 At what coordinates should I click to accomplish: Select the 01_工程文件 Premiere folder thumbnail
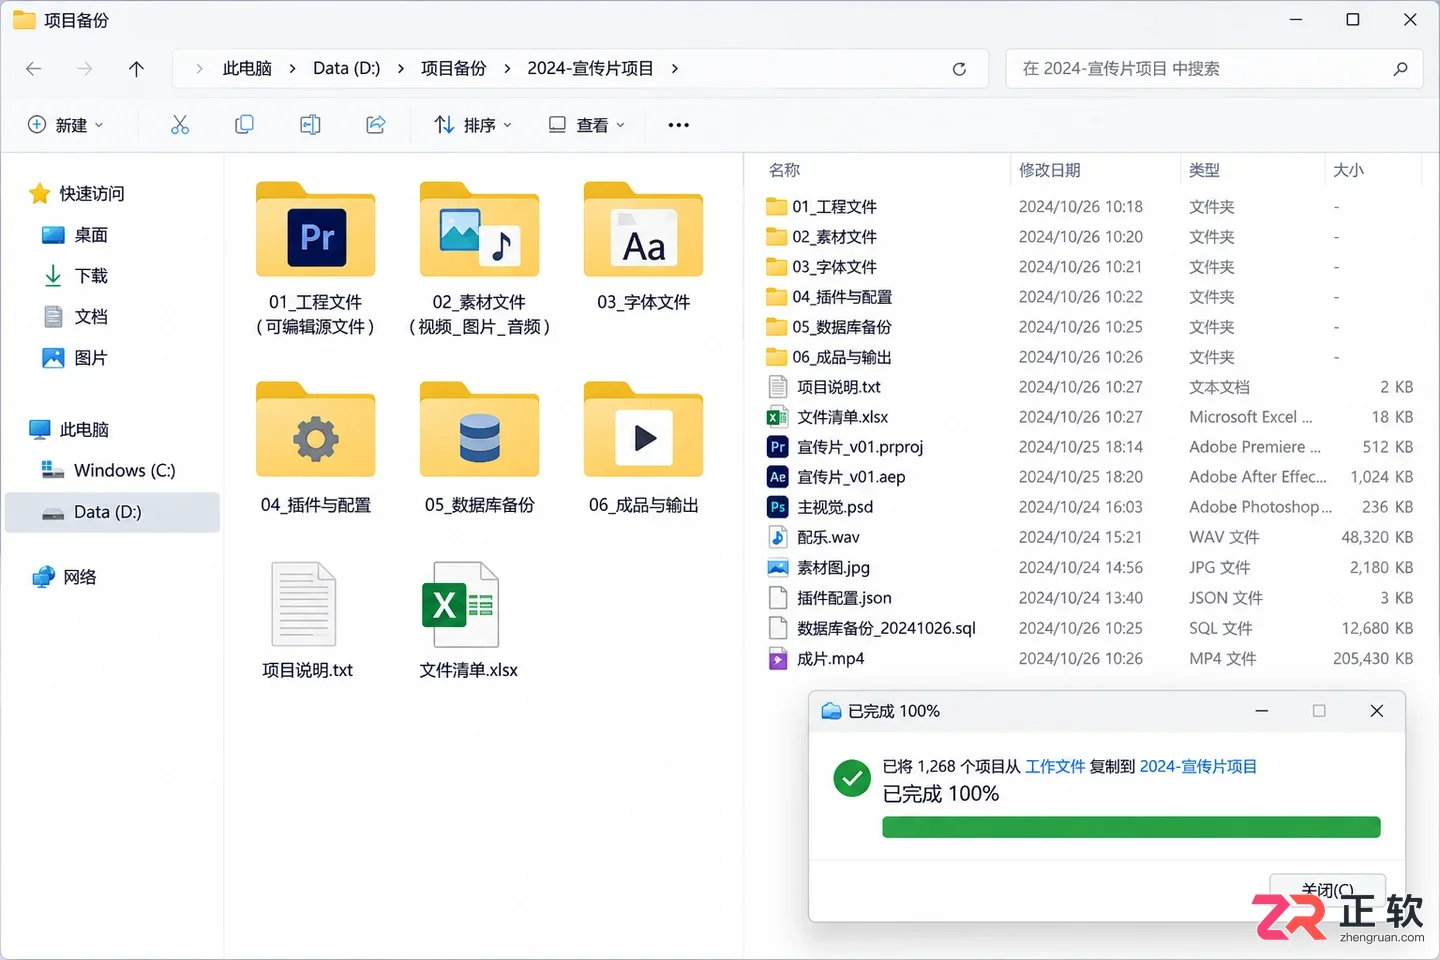(x=316, y=229)
